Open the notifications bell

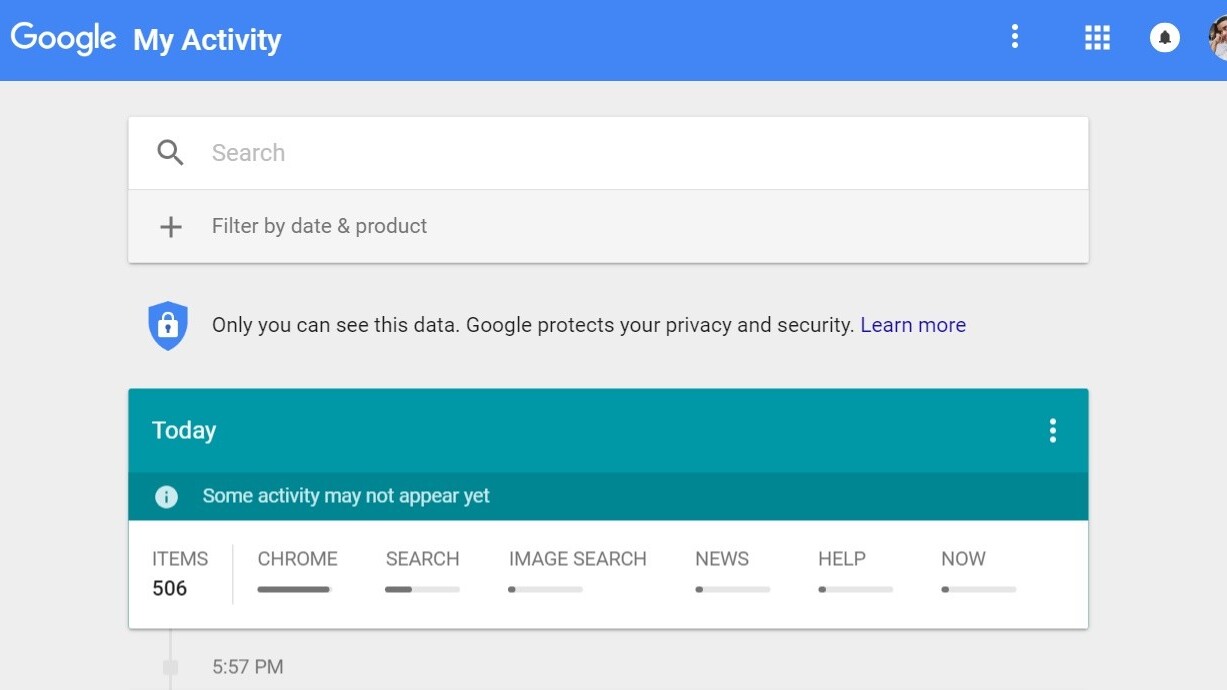pos(1164,38)
